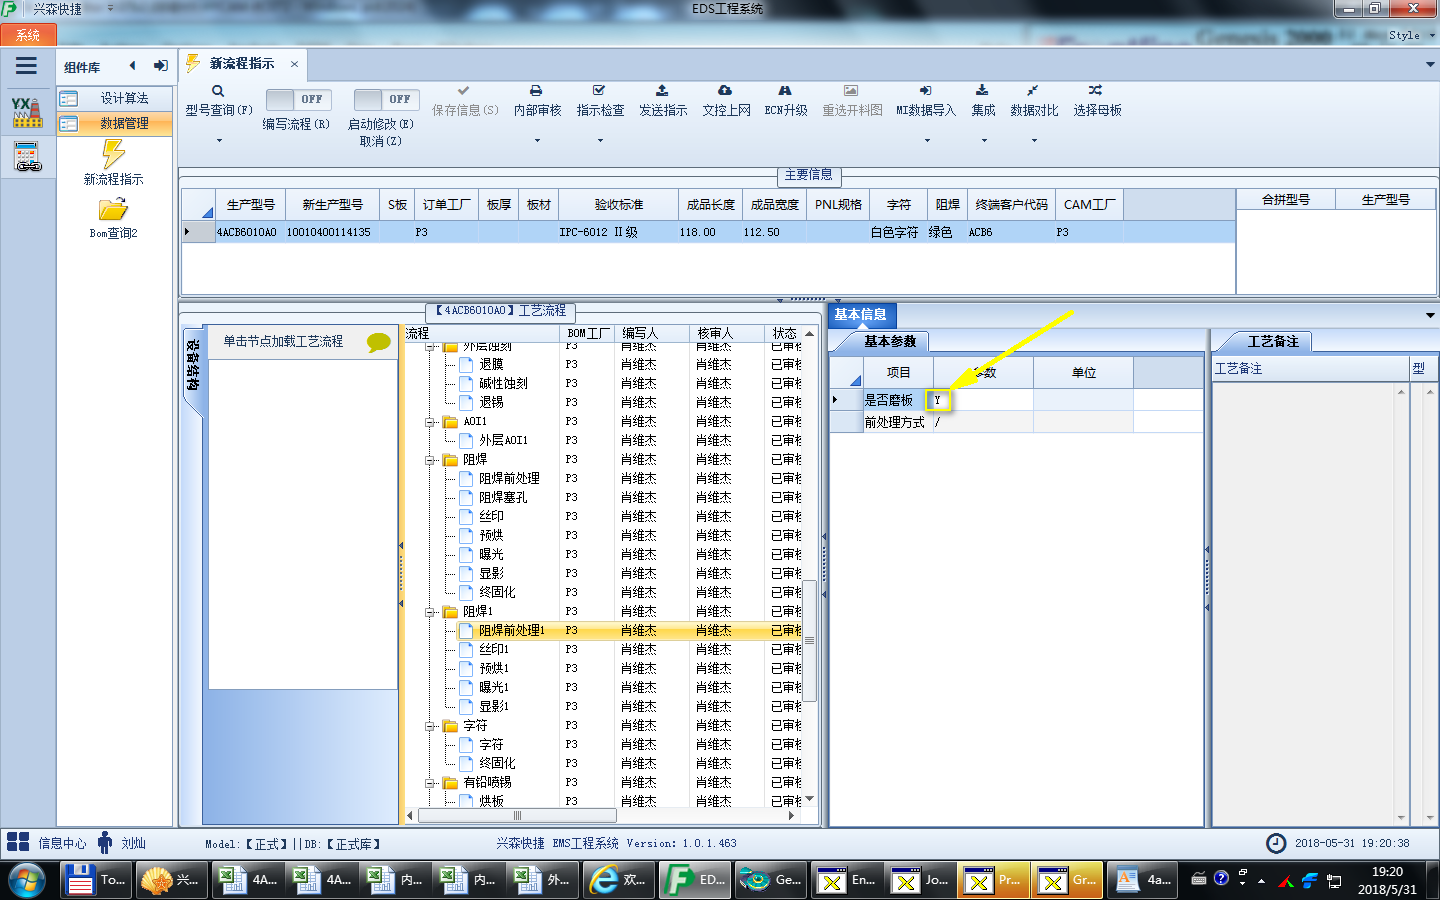1440x900 pixels.
Task: Click the process tree vertical scrollbar
Action: click(x=810, y=640)
